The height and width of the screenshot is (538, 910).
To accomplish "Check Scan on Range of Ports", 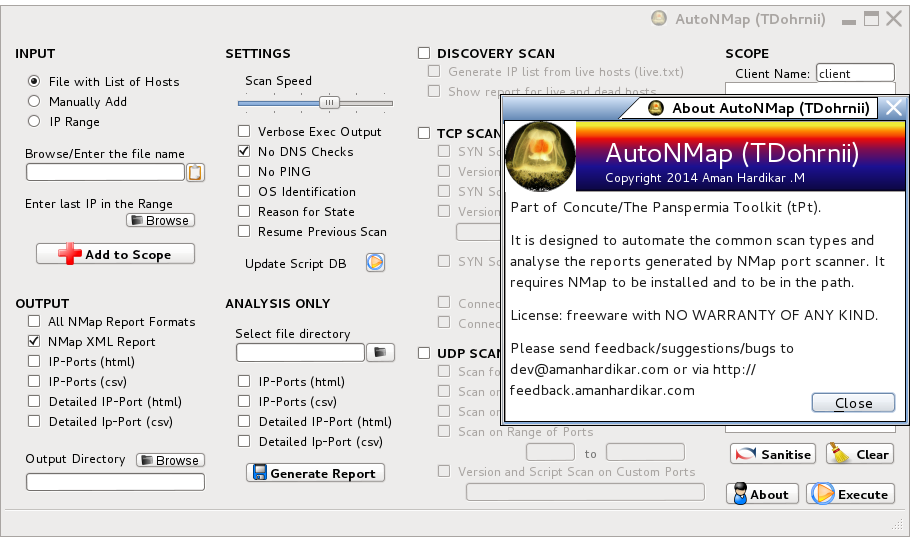I will click(x=444, y=431).
